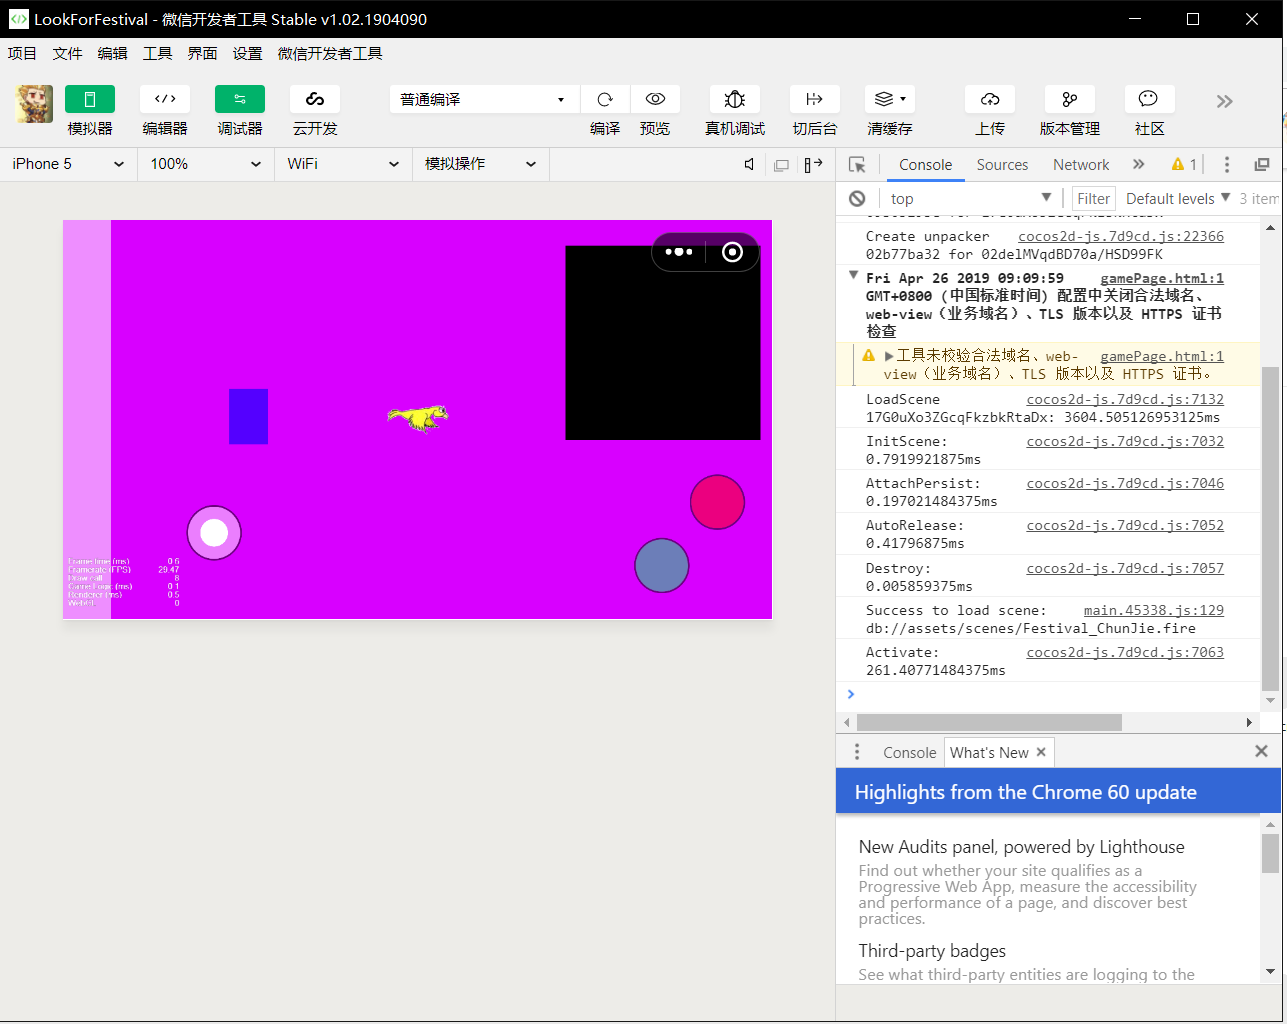Open the 文件 menu
Viewport: 1287px width, 1024px height.
[x=67, y=54]
